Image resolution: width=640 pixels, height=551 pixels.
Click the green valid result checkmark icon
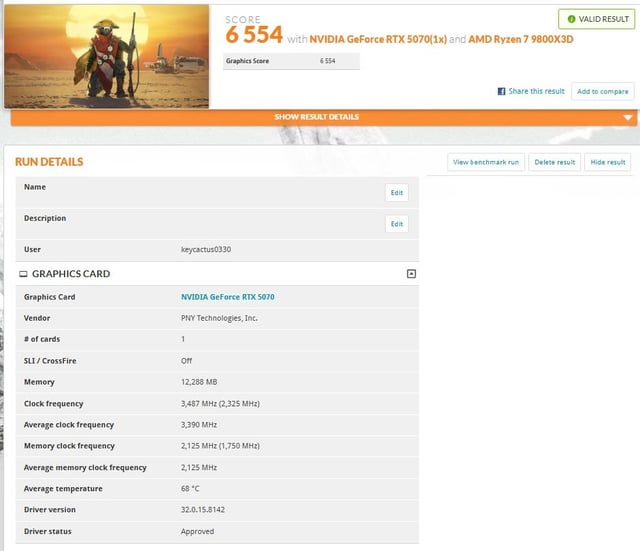[x=570, y=19]
